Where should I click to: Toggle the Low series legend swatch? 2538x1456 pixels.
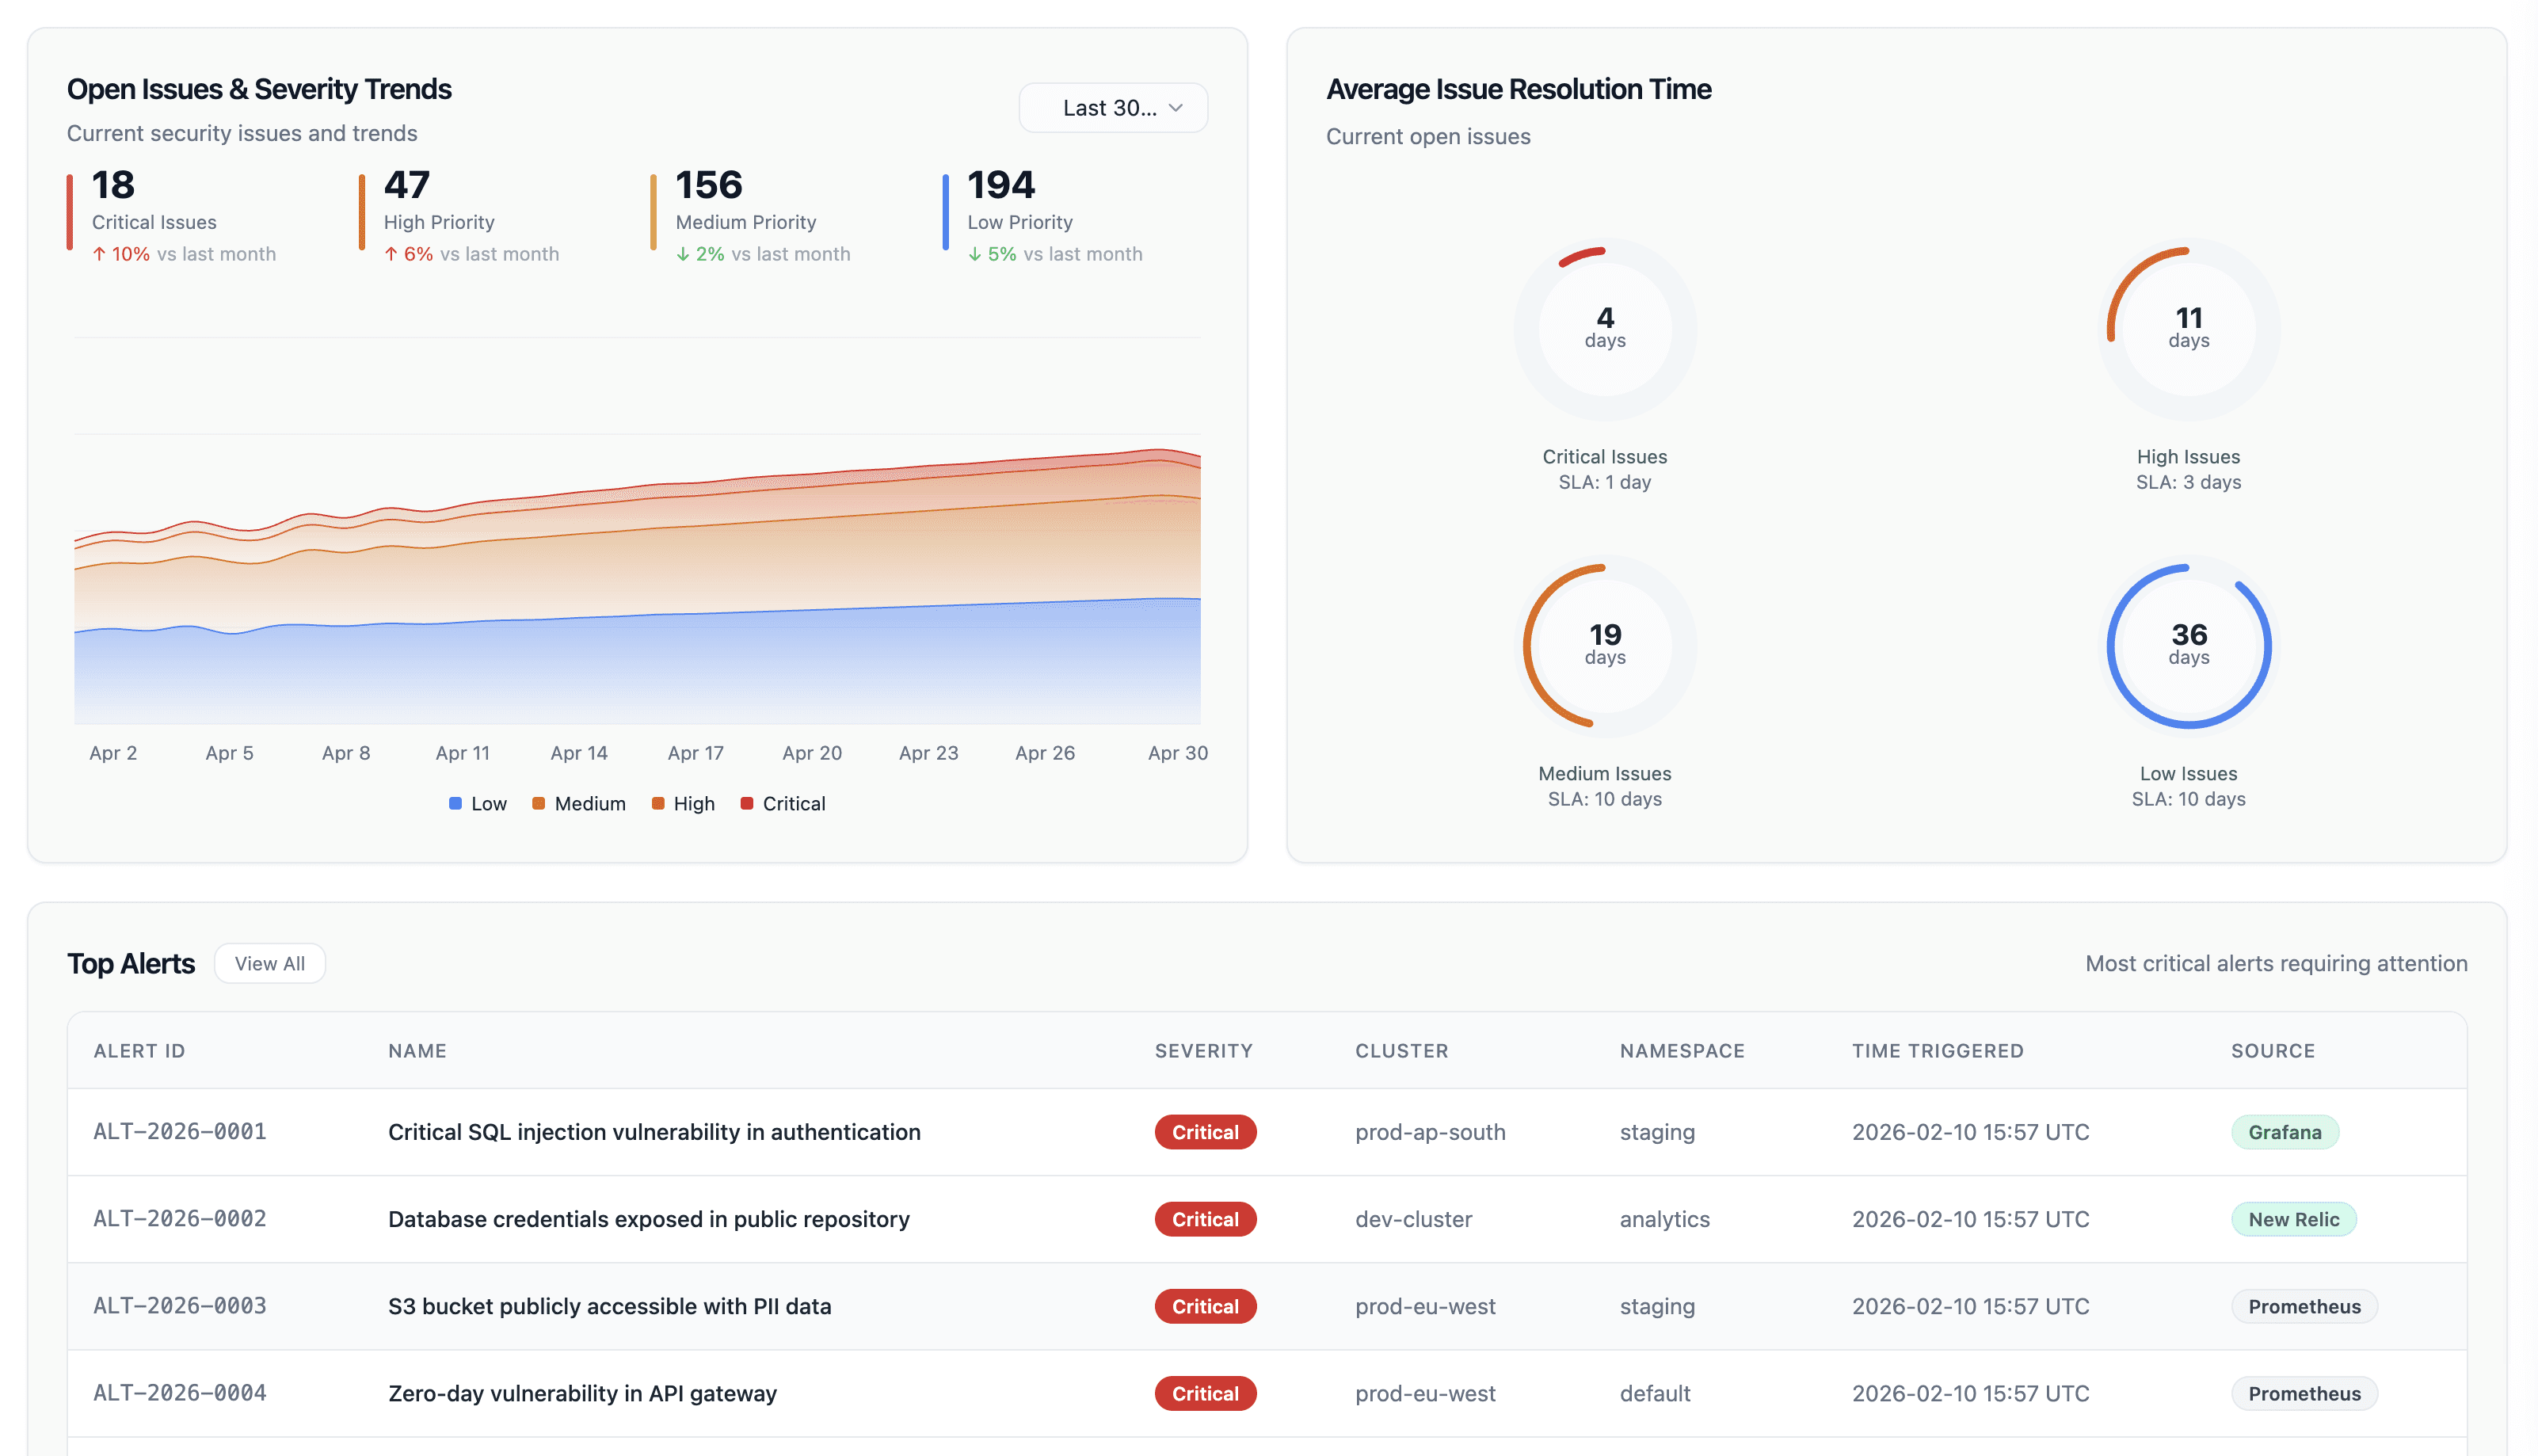click(x=456, y=804)
